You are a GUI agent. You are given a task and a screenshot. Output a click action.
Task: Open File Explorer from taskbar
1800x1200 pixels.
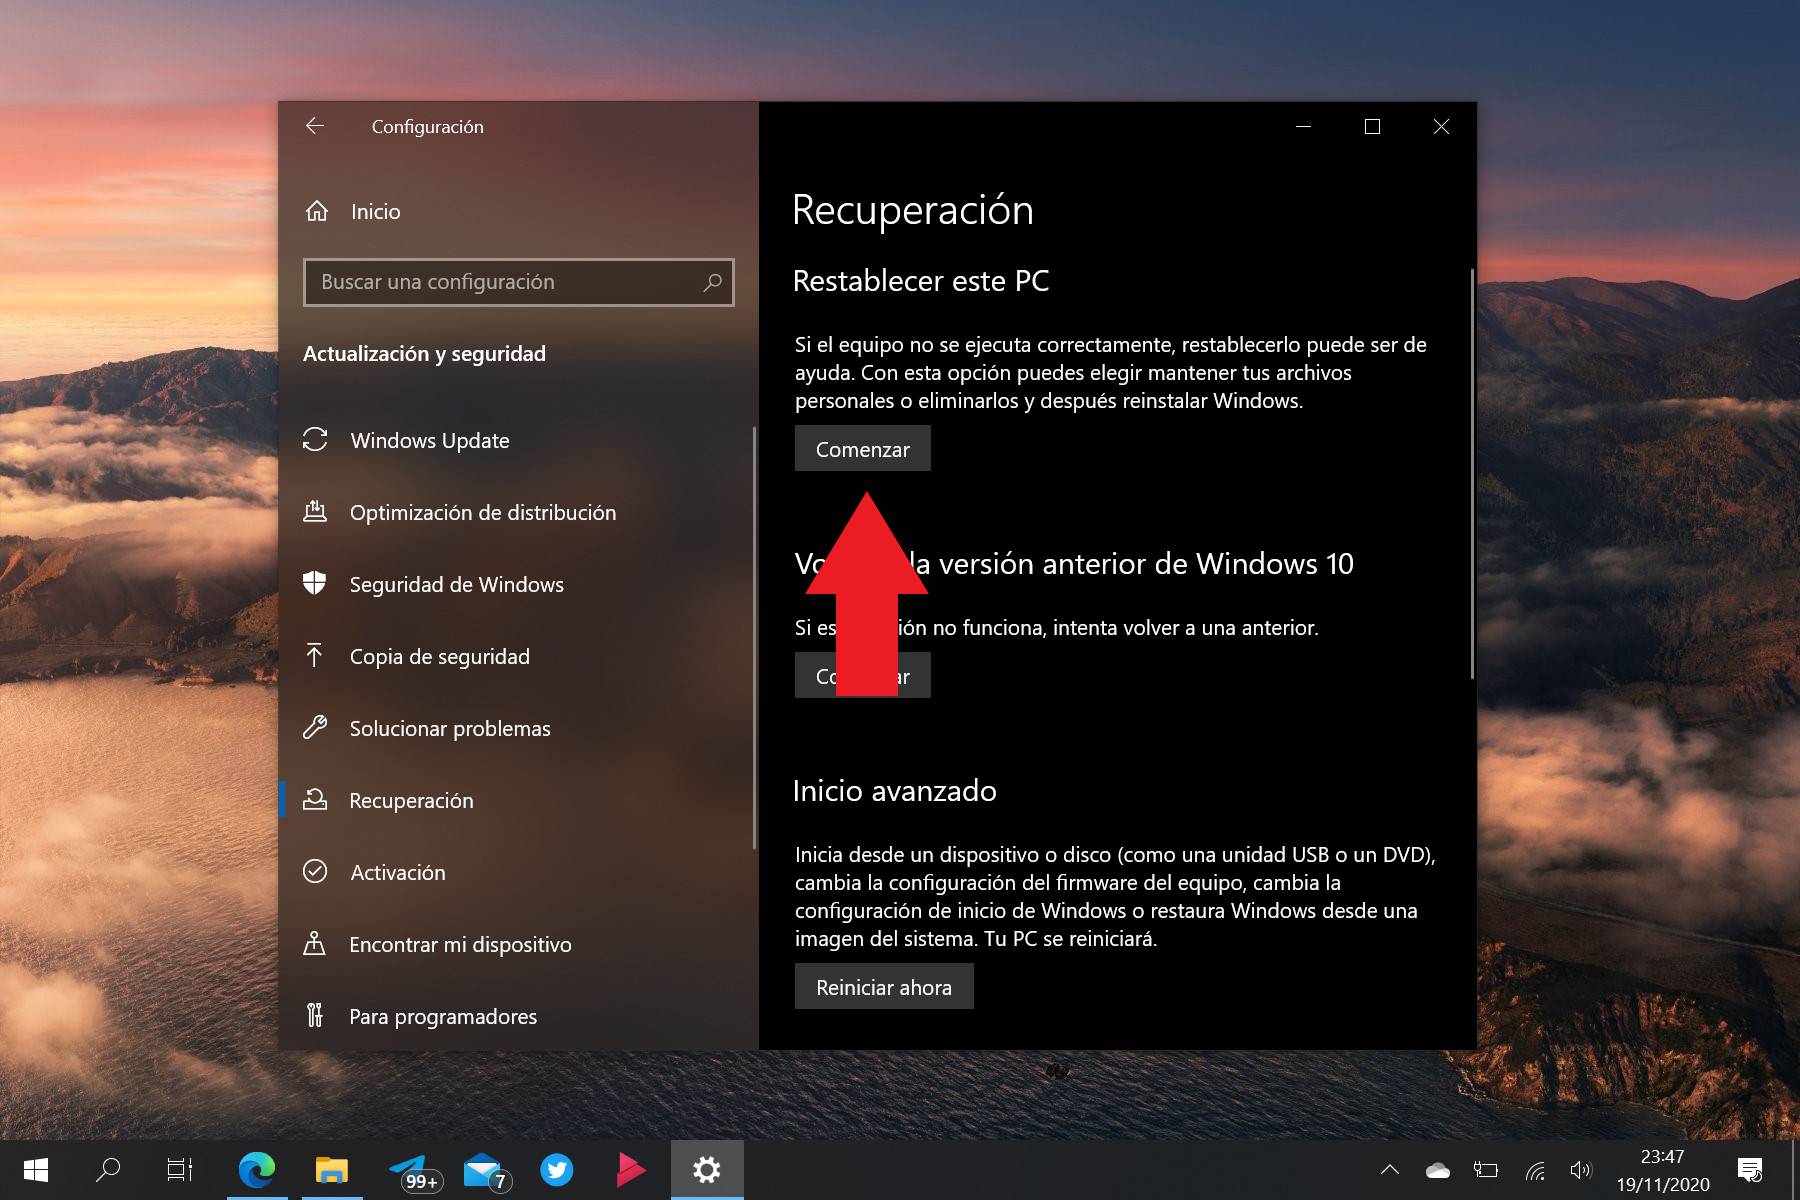pos(332,1169)
